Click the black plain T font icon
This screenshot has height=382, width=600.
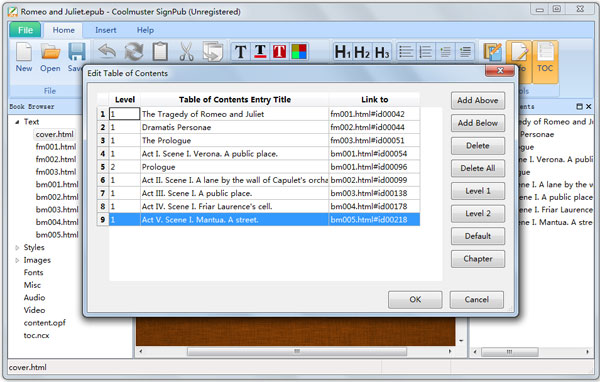coord(241,52)
